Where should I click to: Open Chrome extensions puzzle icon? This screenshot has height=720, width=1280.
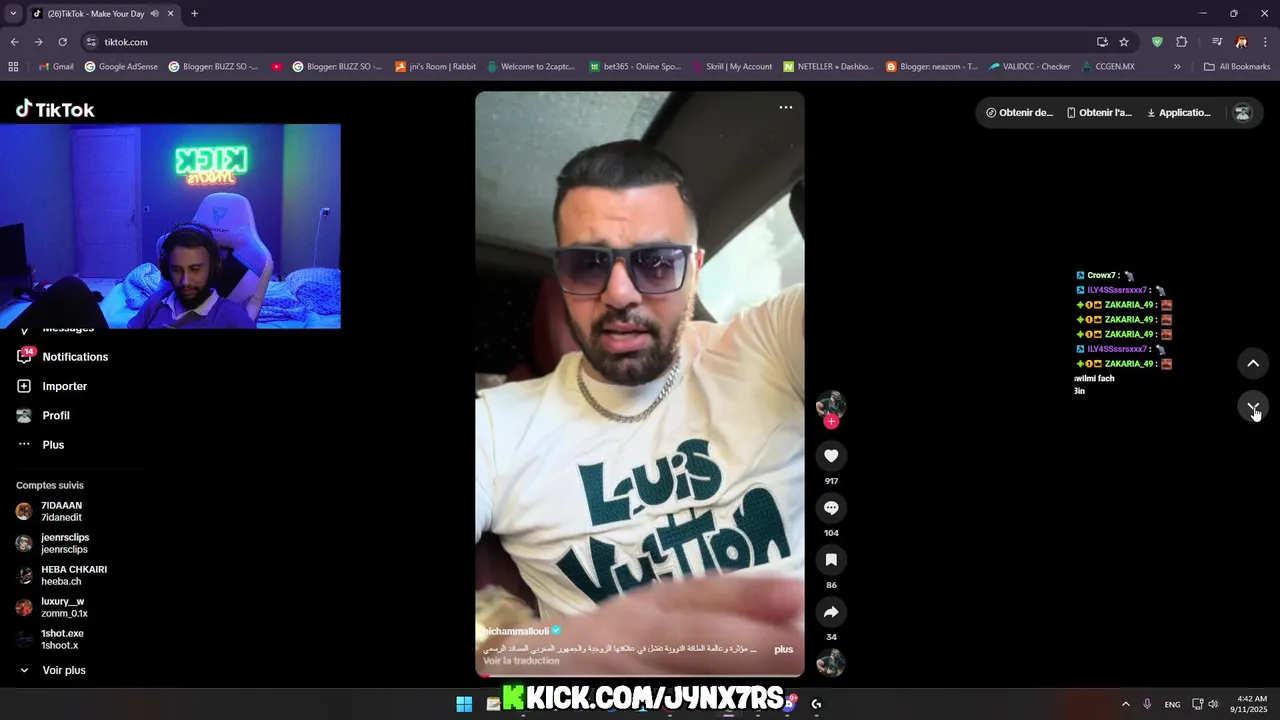1181,42
